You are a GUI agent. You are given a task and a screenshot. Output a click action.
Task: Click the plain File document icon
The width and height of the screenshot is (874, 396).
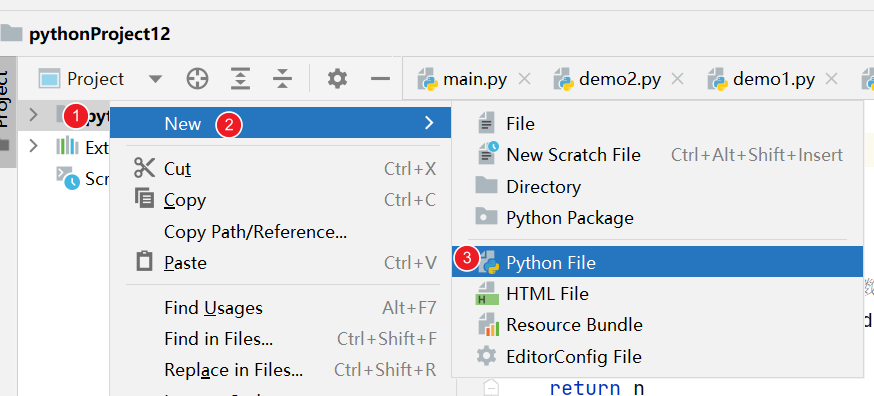[486, 123]
